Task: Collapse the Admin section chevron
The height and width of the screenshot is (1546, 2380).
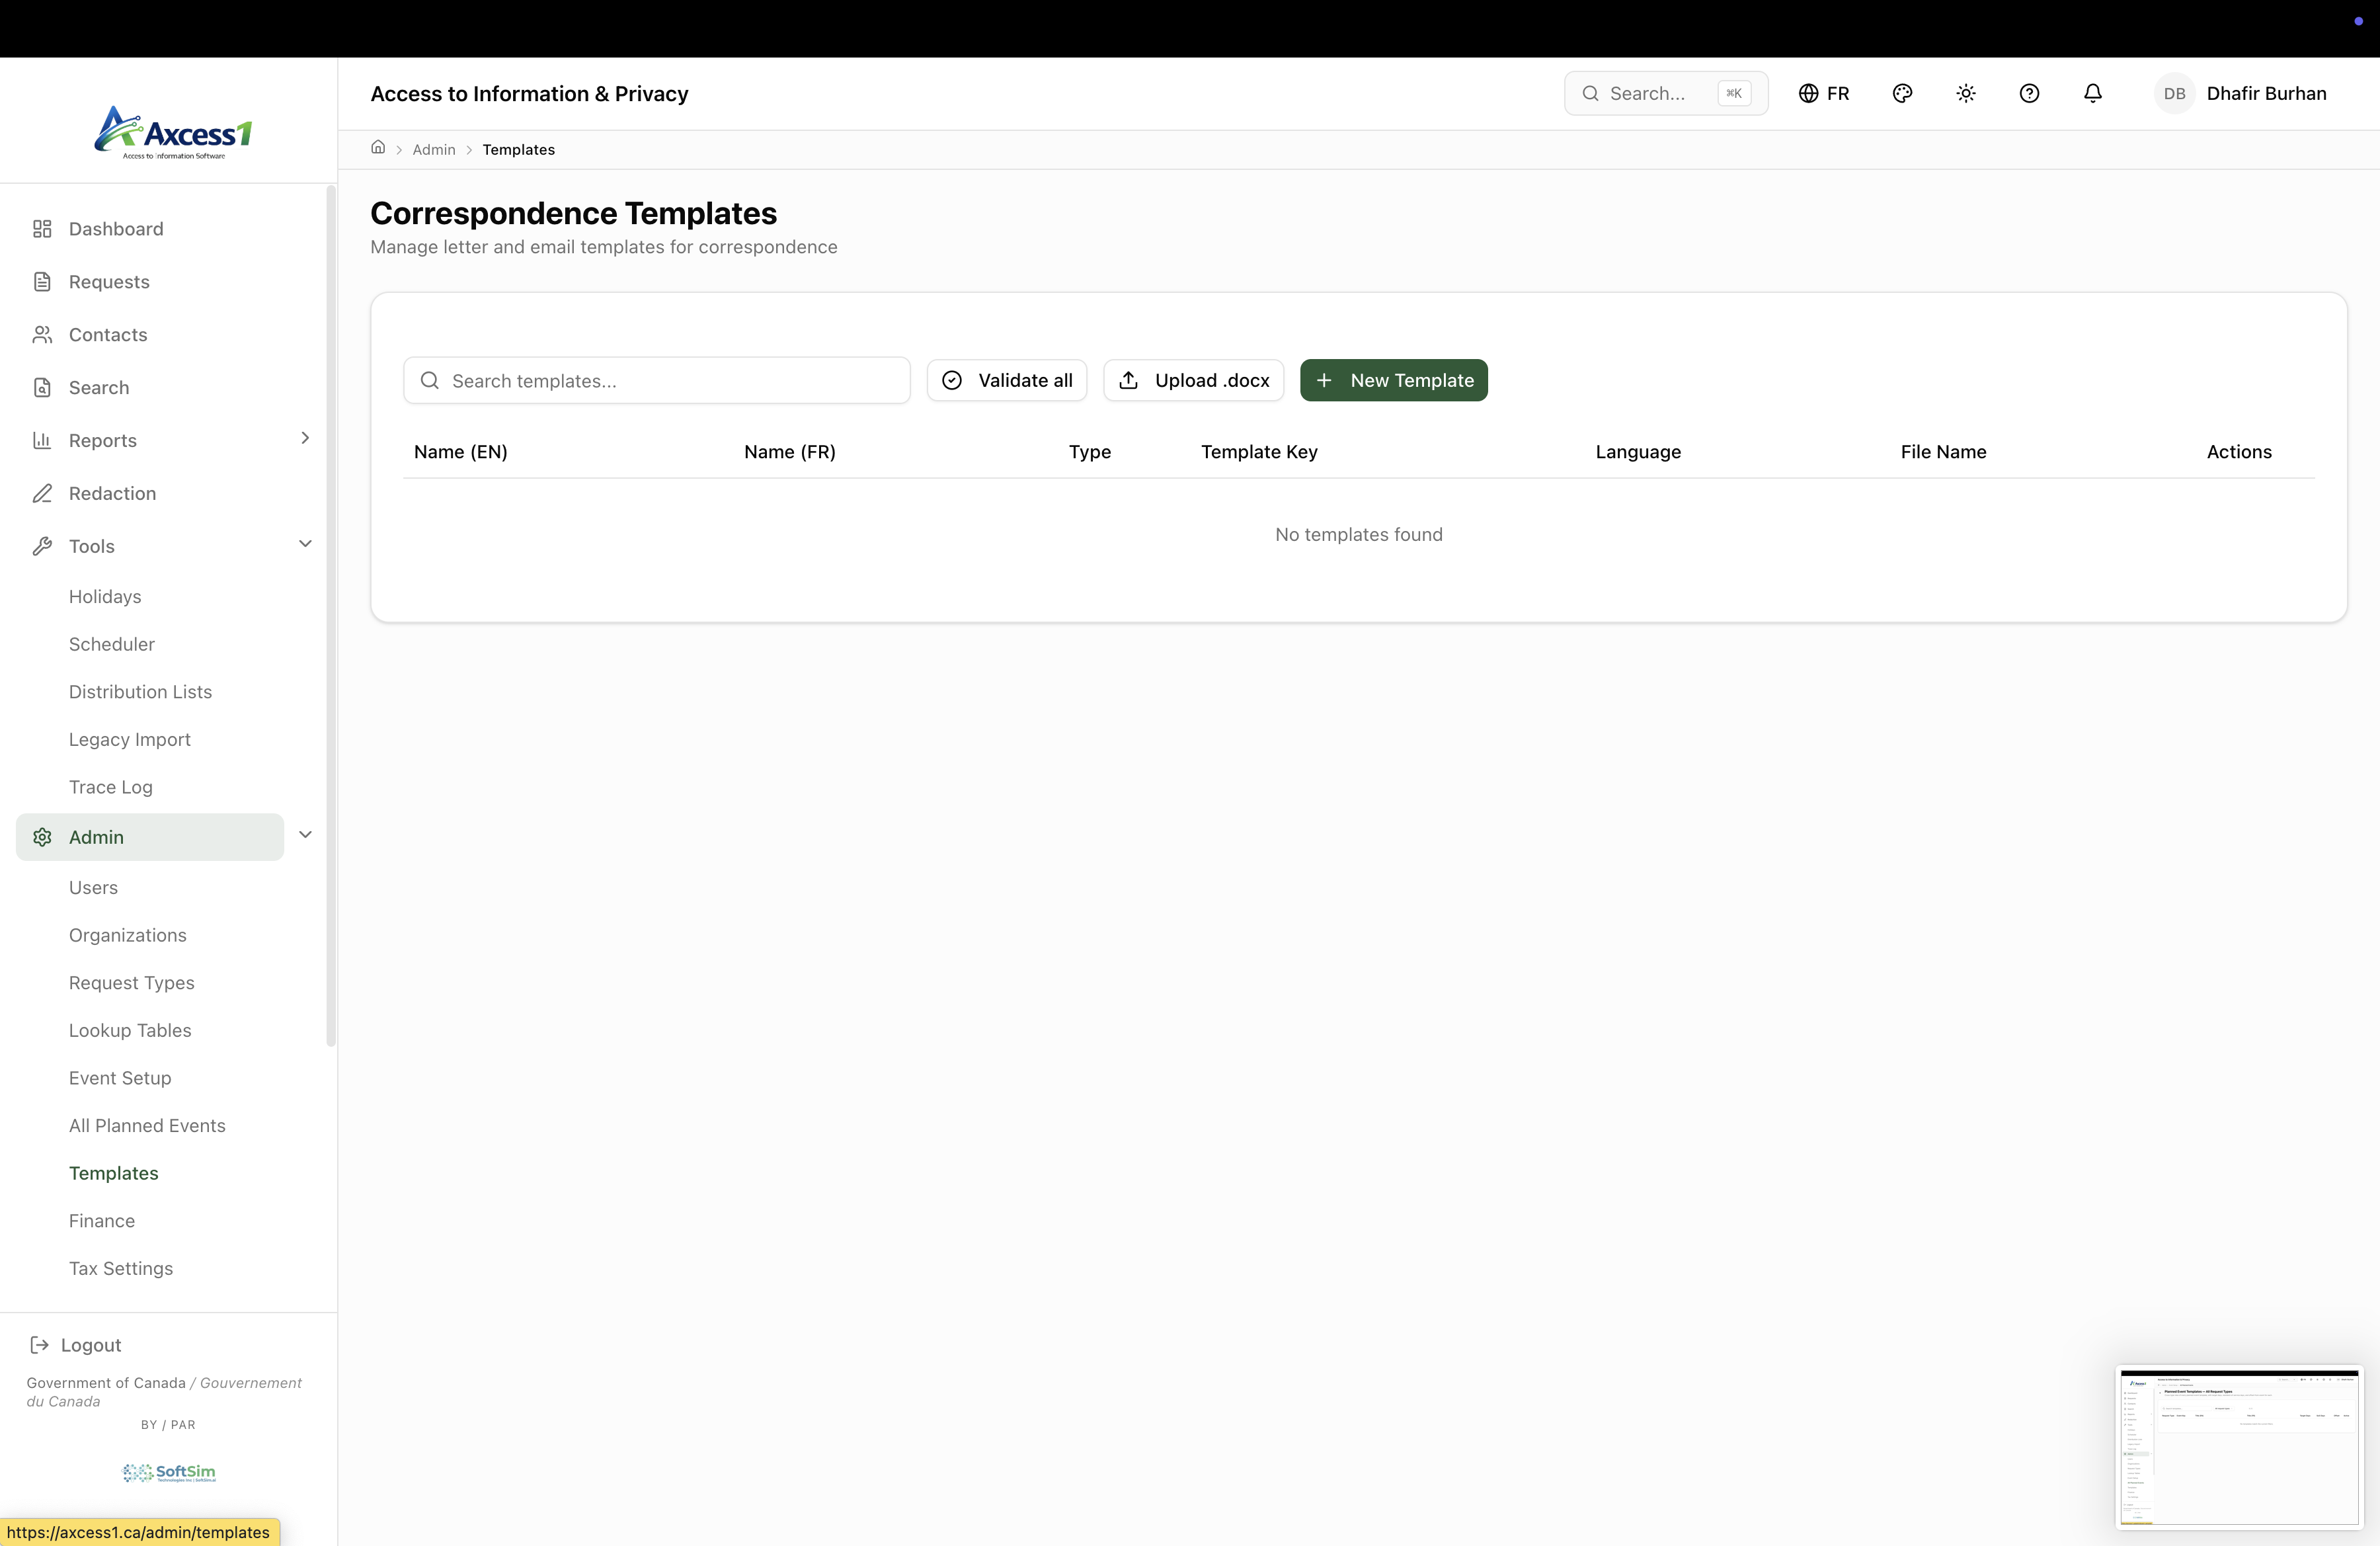Action: (x=305, y=835)
